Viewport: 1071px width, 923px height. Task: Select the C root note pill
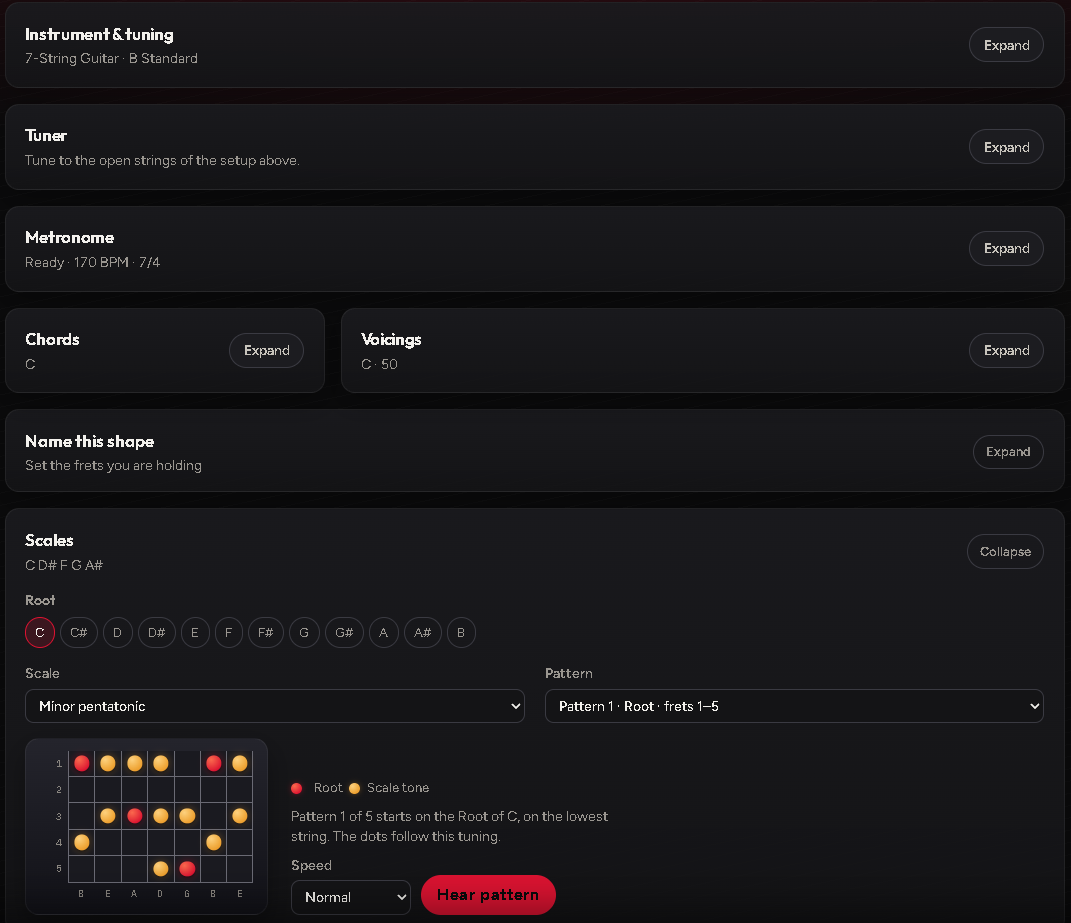click(40, 633)
